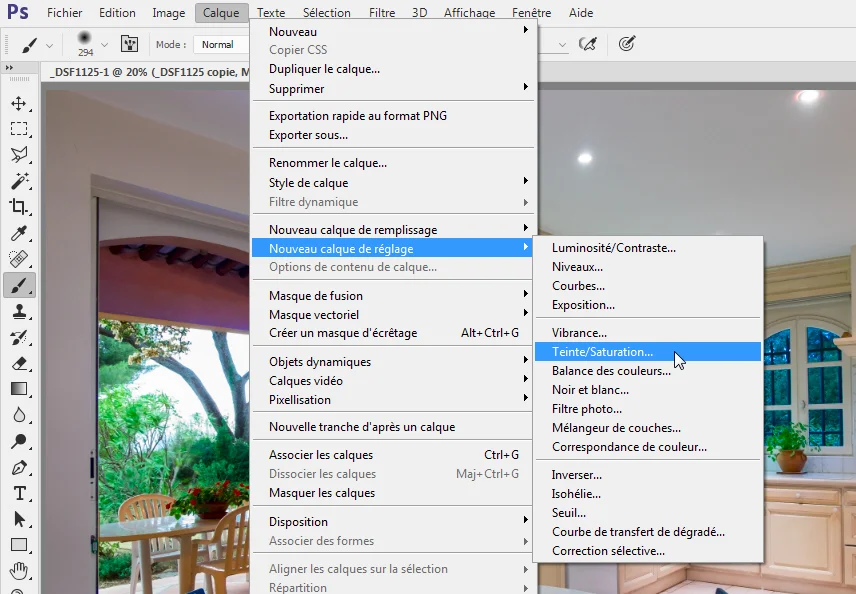Click Renommer le calque
This screenshot has height=594, width=856.
point(393,163)
